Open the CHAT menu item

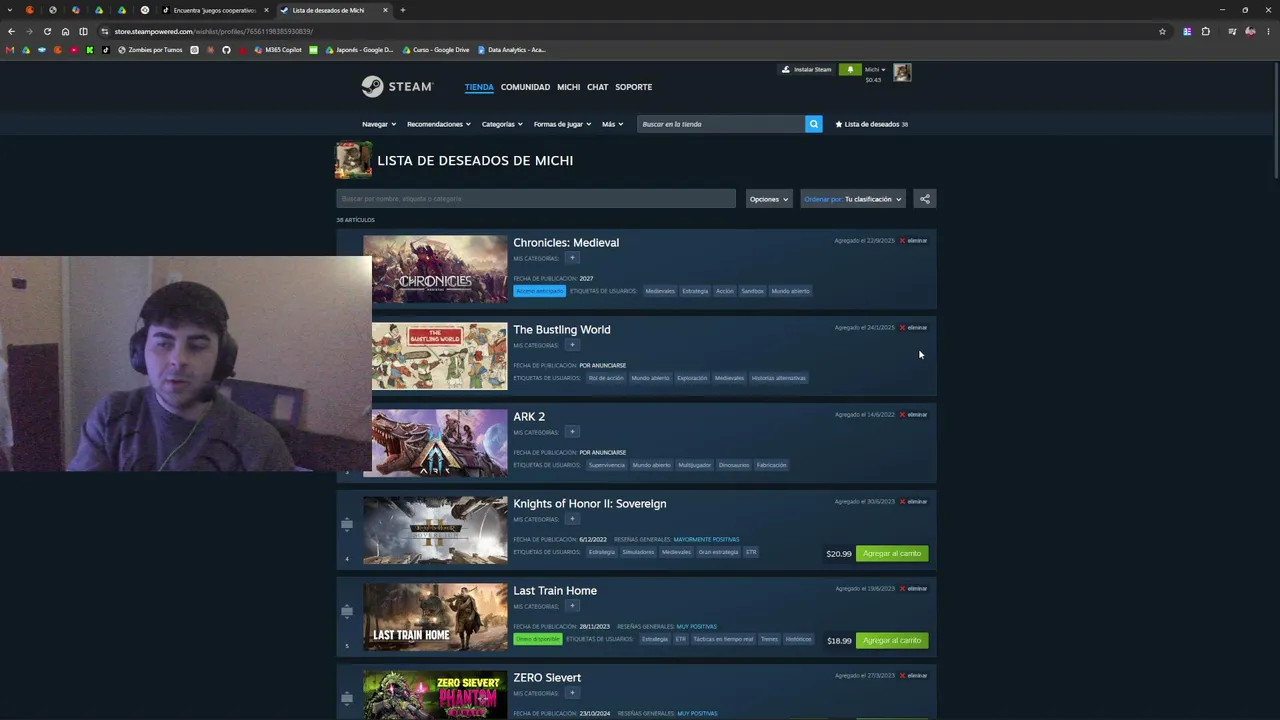pyautogui.click(x=597, y=87)
